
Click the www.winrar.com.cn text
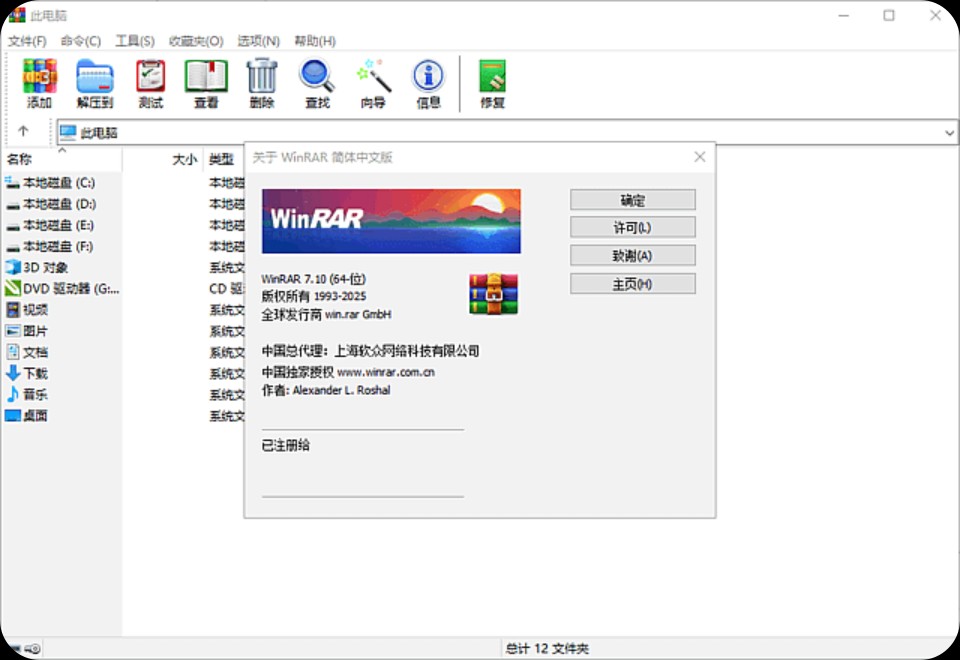coord(386,372)
